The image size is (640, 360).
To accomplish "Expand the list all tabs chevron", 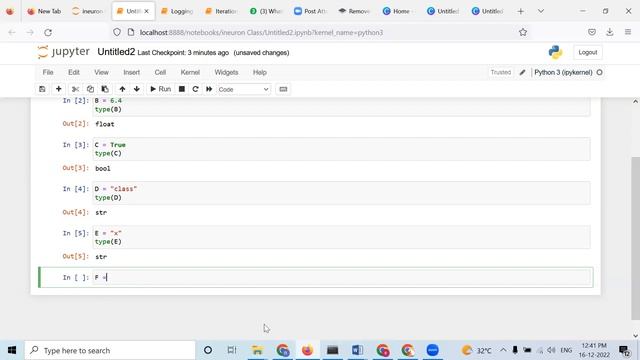I will (541, 11).
